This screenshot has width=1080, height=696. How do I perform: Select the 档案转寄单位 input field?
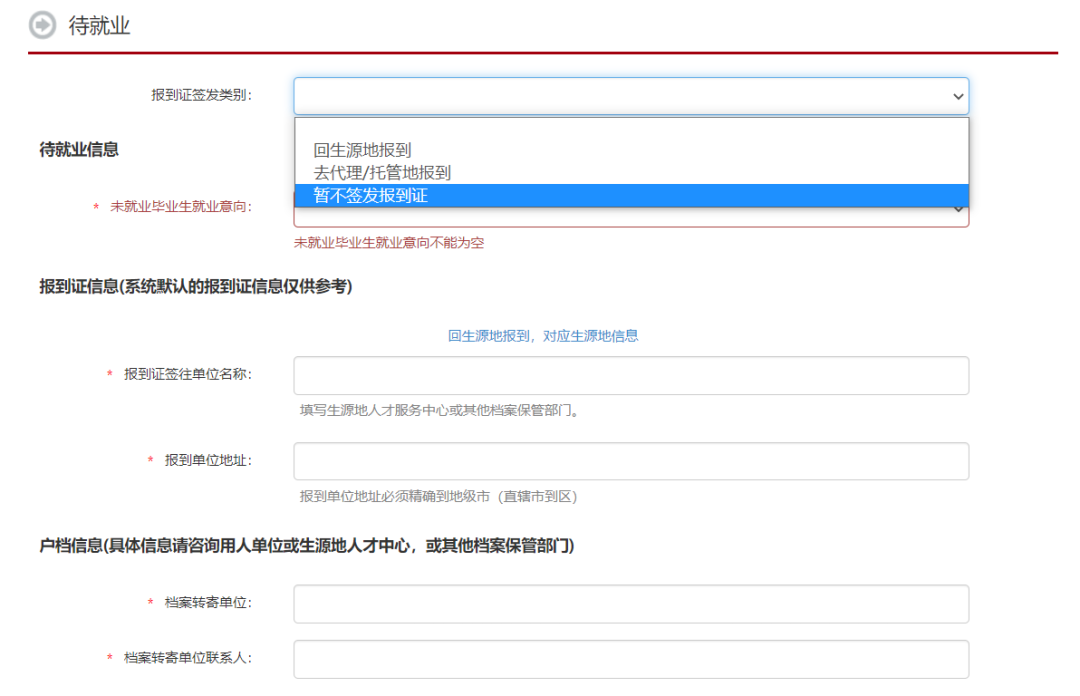pyautogui.click(x=630, y=604)
